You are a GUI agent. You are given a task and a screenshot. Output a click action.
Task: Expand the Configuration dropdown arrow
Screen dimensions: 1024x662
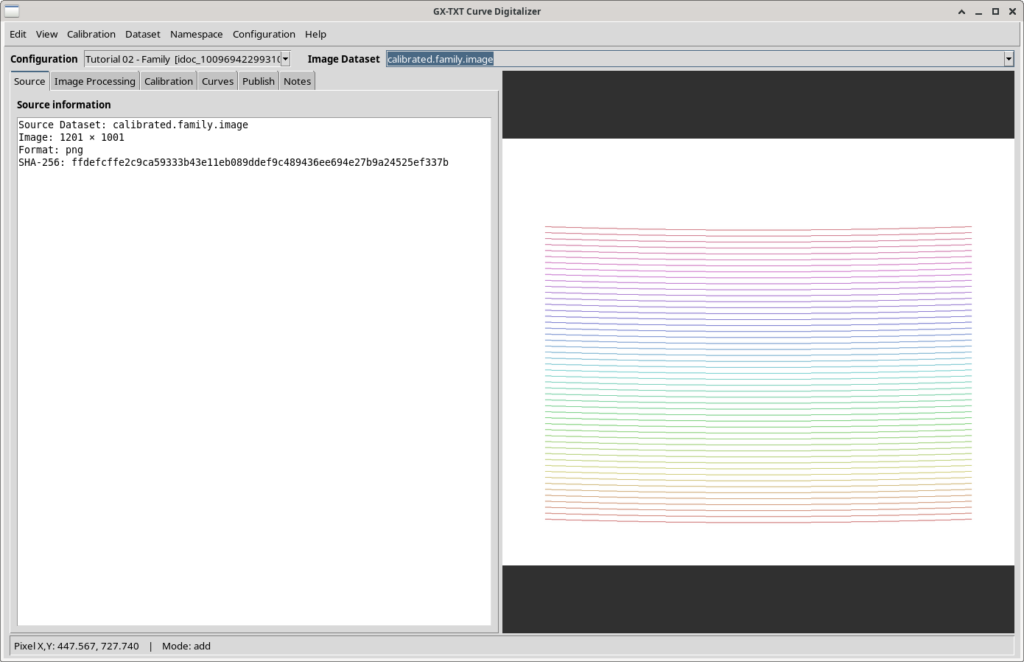[285, 59]
